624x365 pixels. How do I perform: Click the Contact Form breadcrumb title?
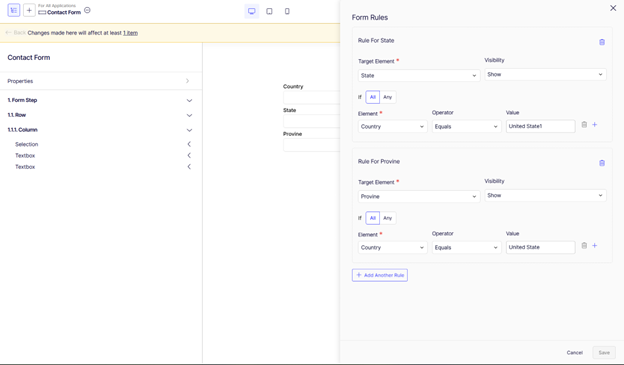click(64, 12)
